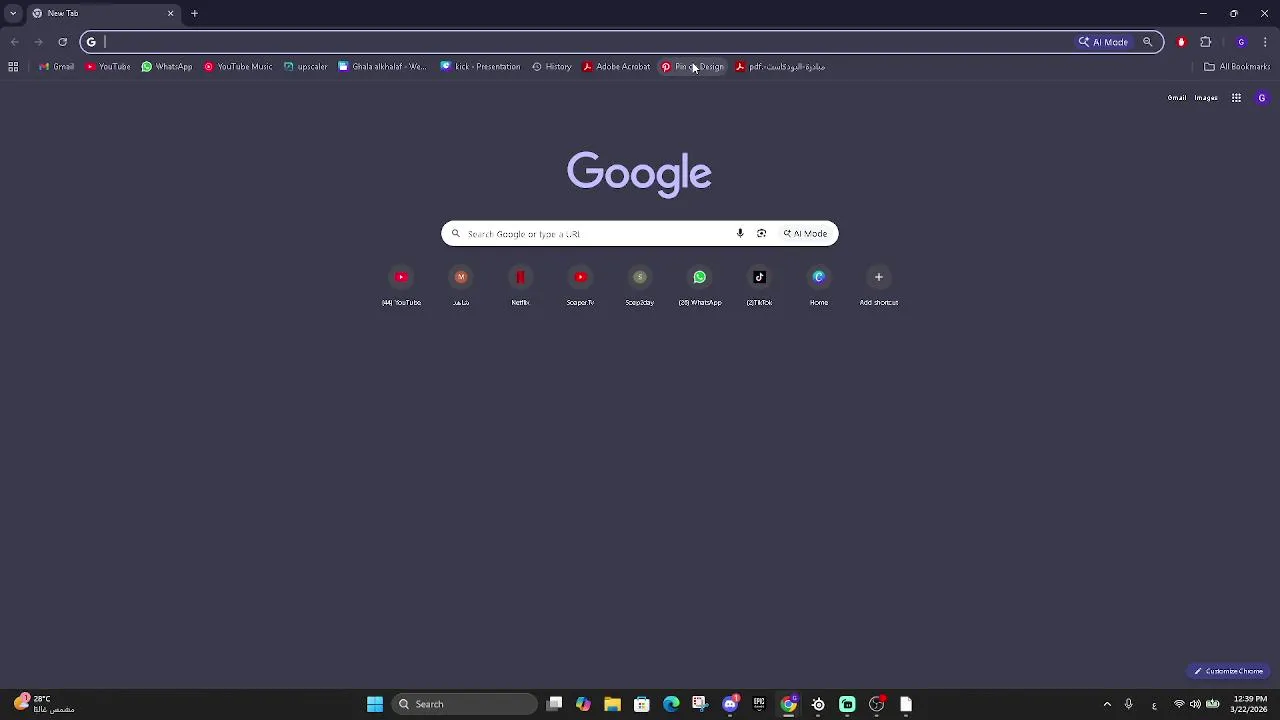Click the Images link on Google page
Viewport: 1280px width, 720px height.
tap(1206, 98)
